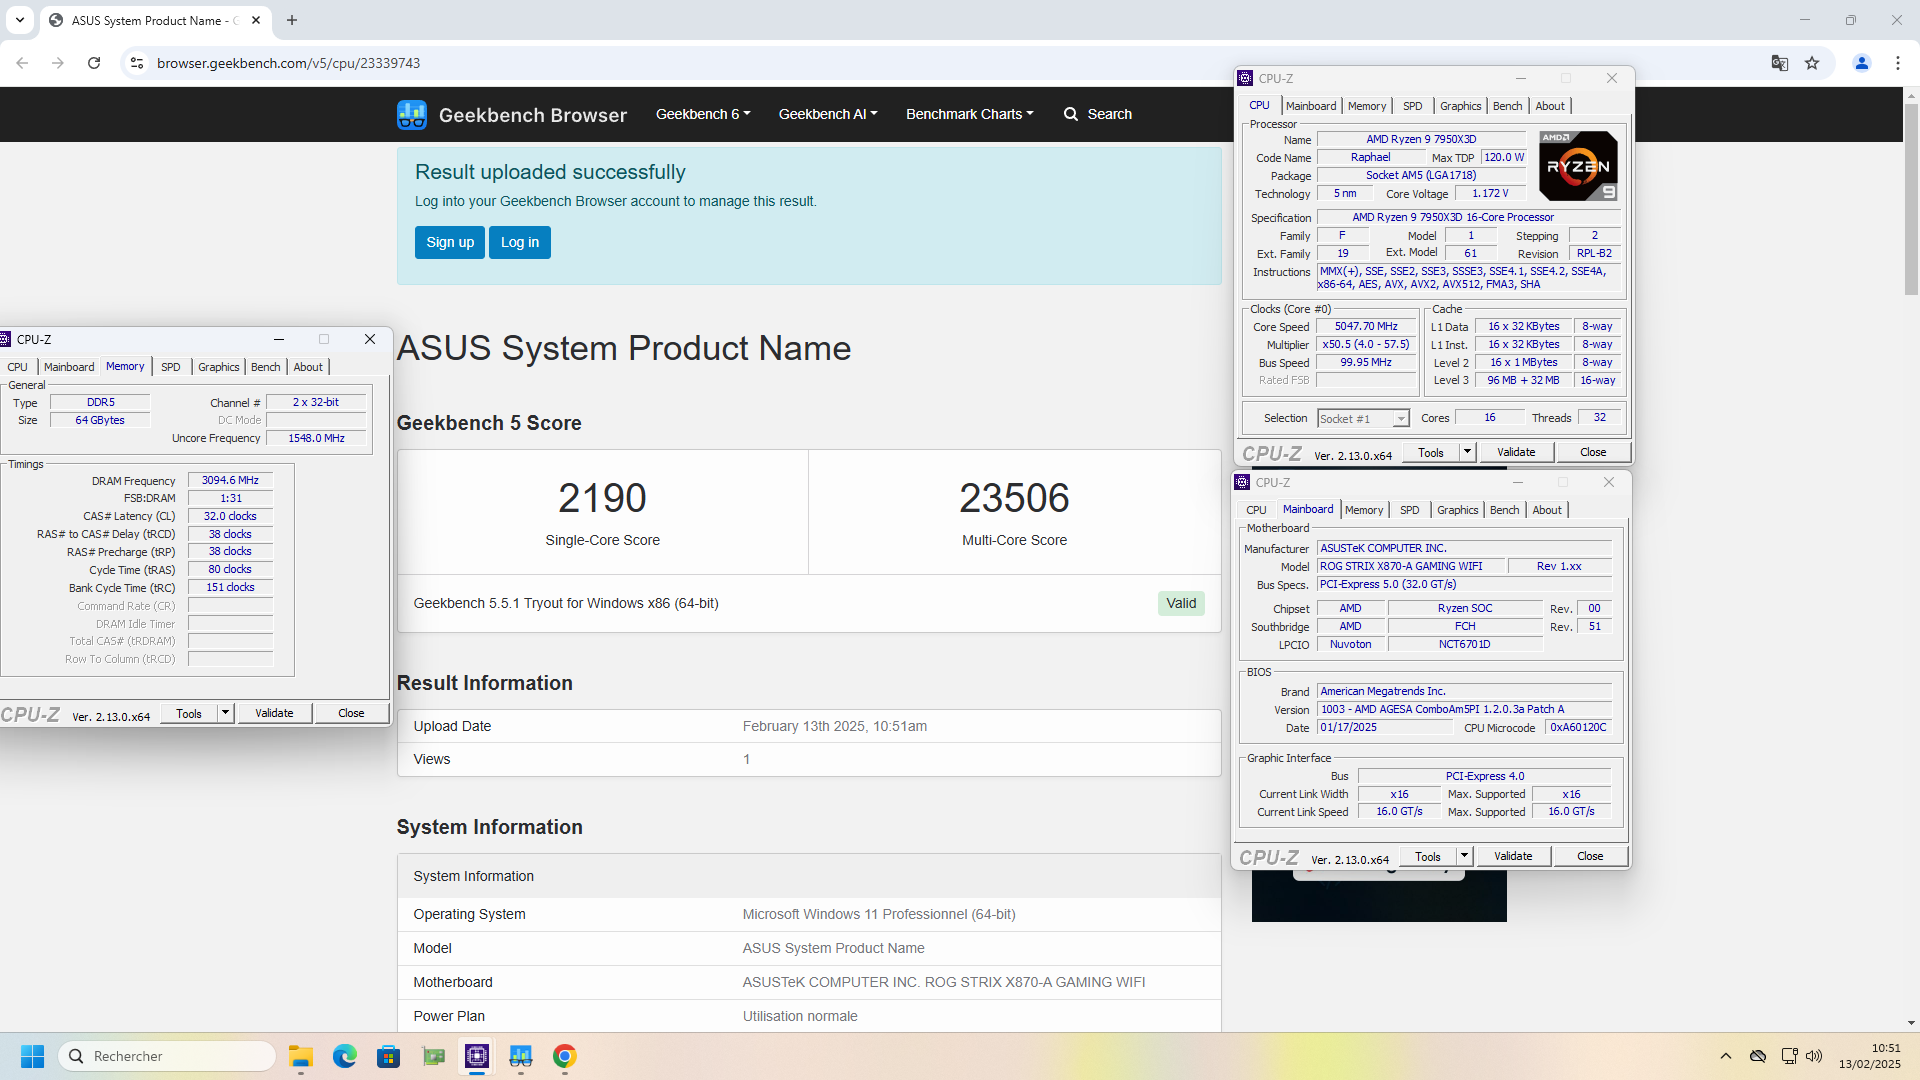Click Upload Date value February 13th 2025
The image size is (1920, 1080).
[x=834, y=726]
